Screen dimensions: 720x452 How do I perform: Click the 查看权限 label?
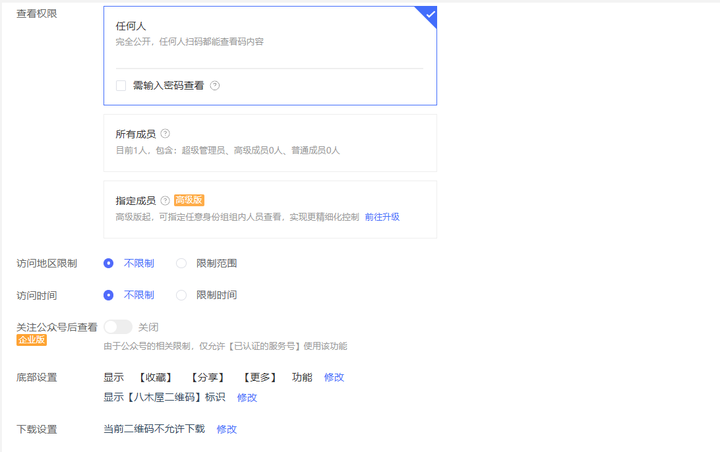(x=37, y=14)
